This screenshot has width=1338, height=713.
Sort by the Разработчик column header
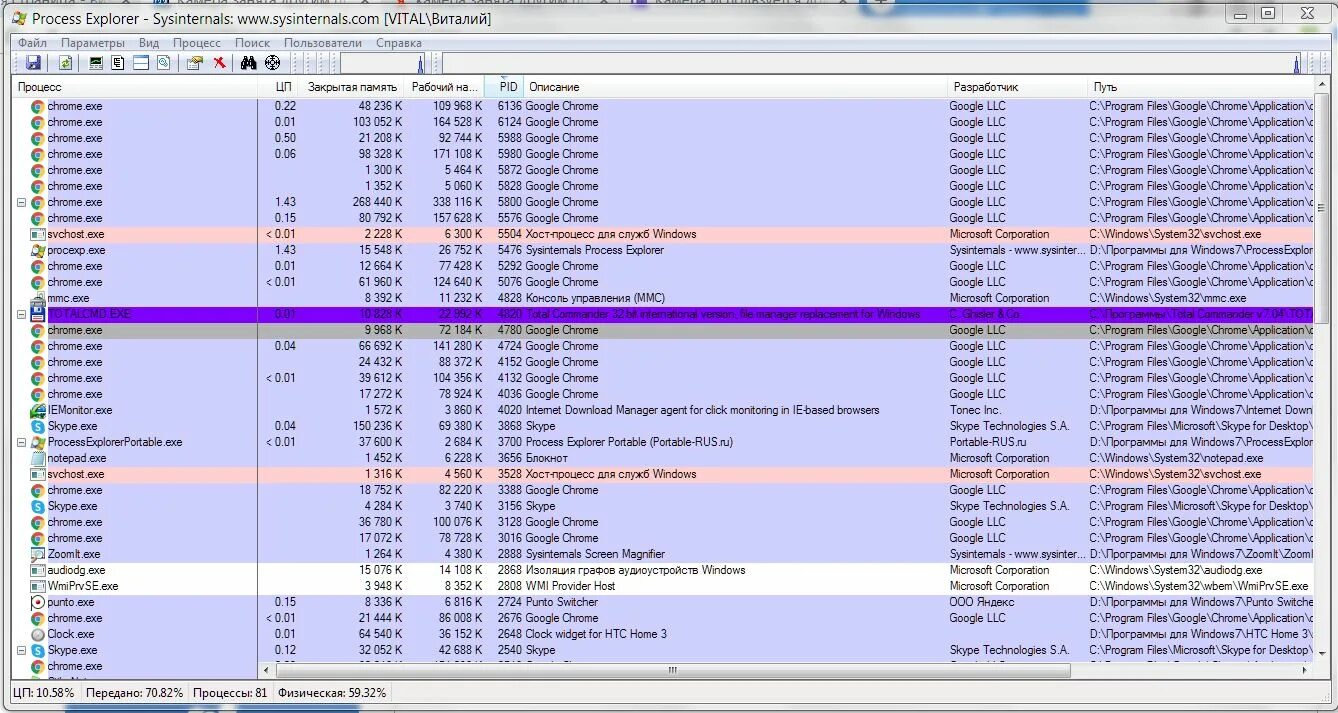1017,87
